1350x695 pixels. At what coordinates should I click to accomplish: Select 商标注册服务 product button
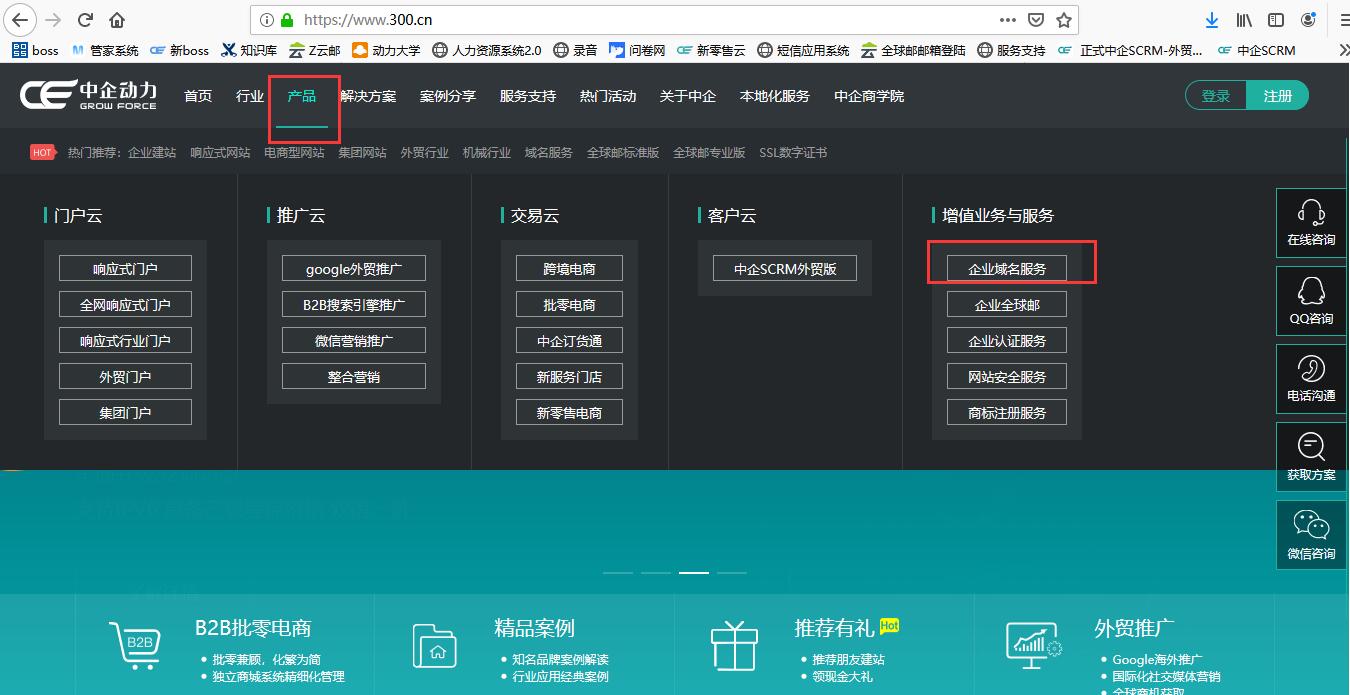click(x=1007, y=412)
